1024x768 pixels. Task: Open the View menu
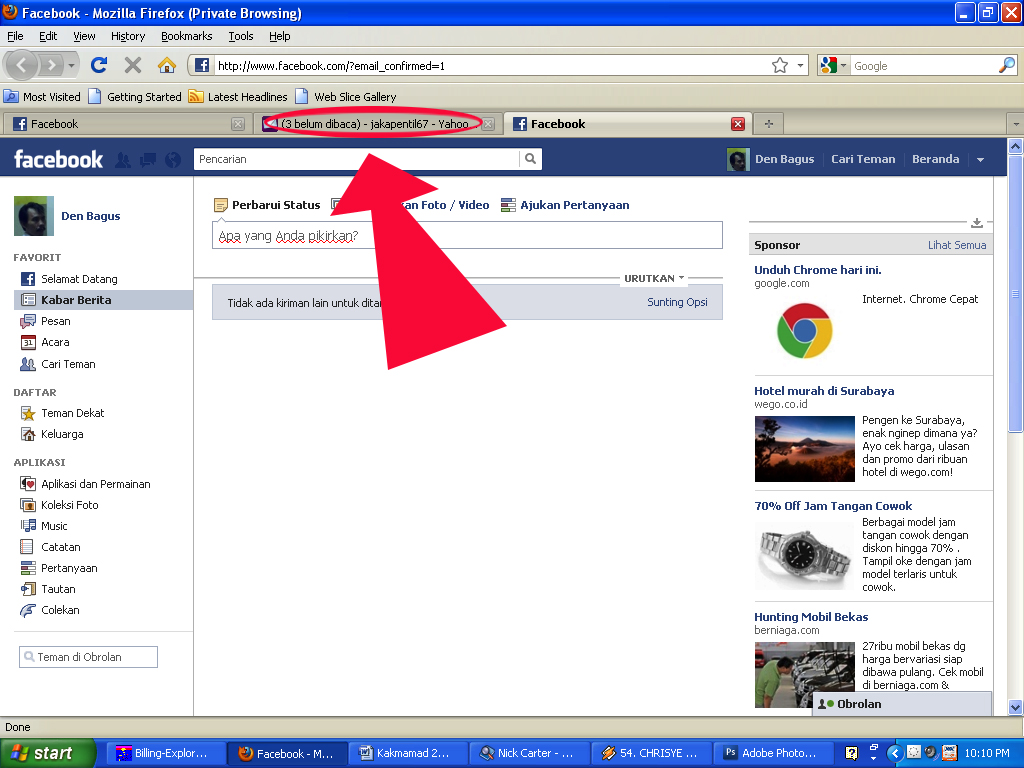pyautogui.click(x=84, y=36)
